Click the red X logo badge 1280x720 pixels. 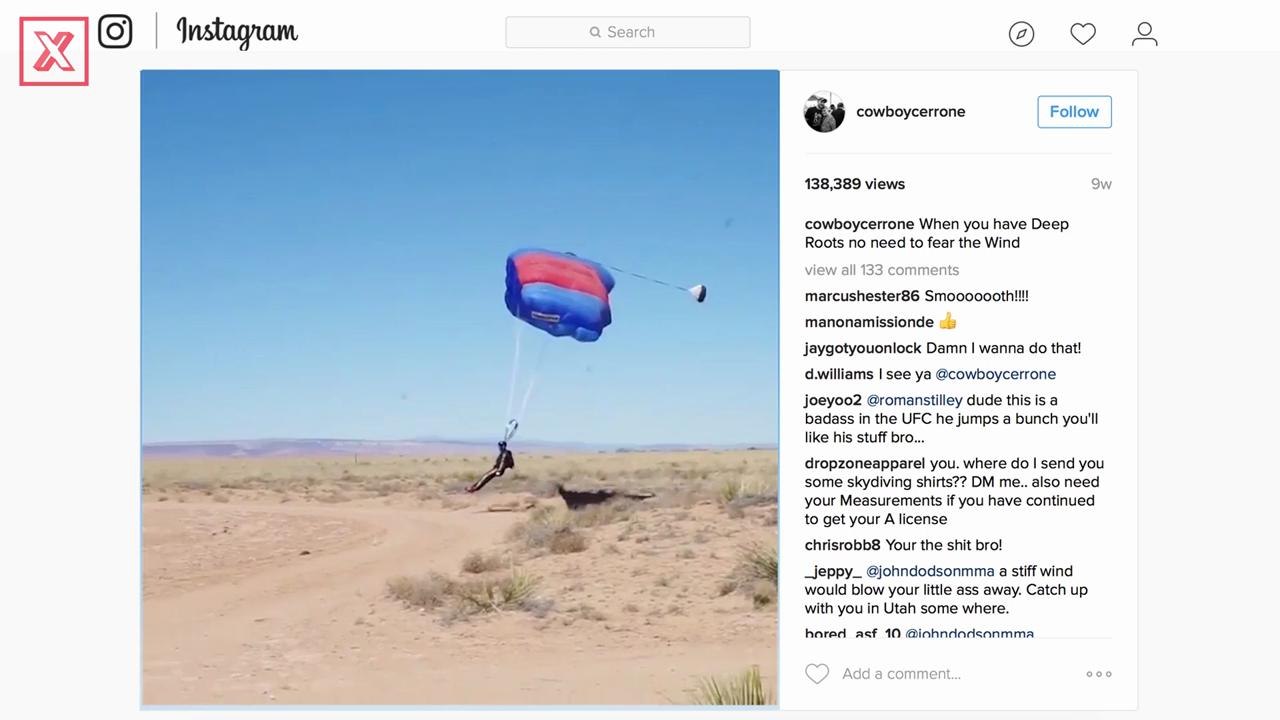click(x=54, y=51)
